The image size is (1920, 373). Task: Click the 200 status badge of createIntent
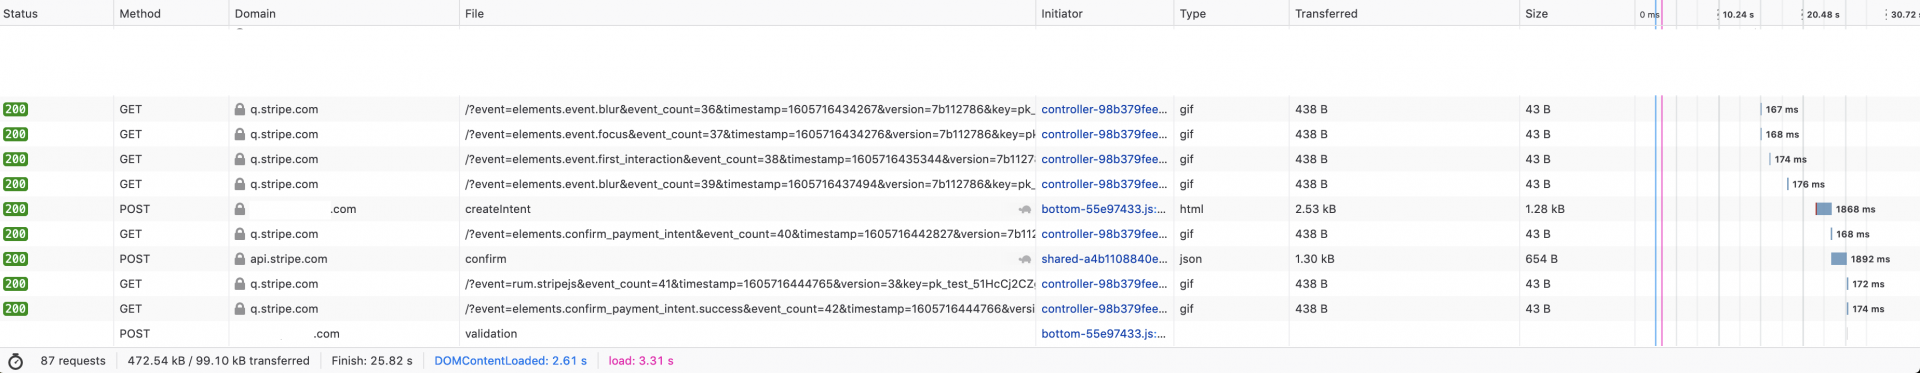tap(15, 209)
